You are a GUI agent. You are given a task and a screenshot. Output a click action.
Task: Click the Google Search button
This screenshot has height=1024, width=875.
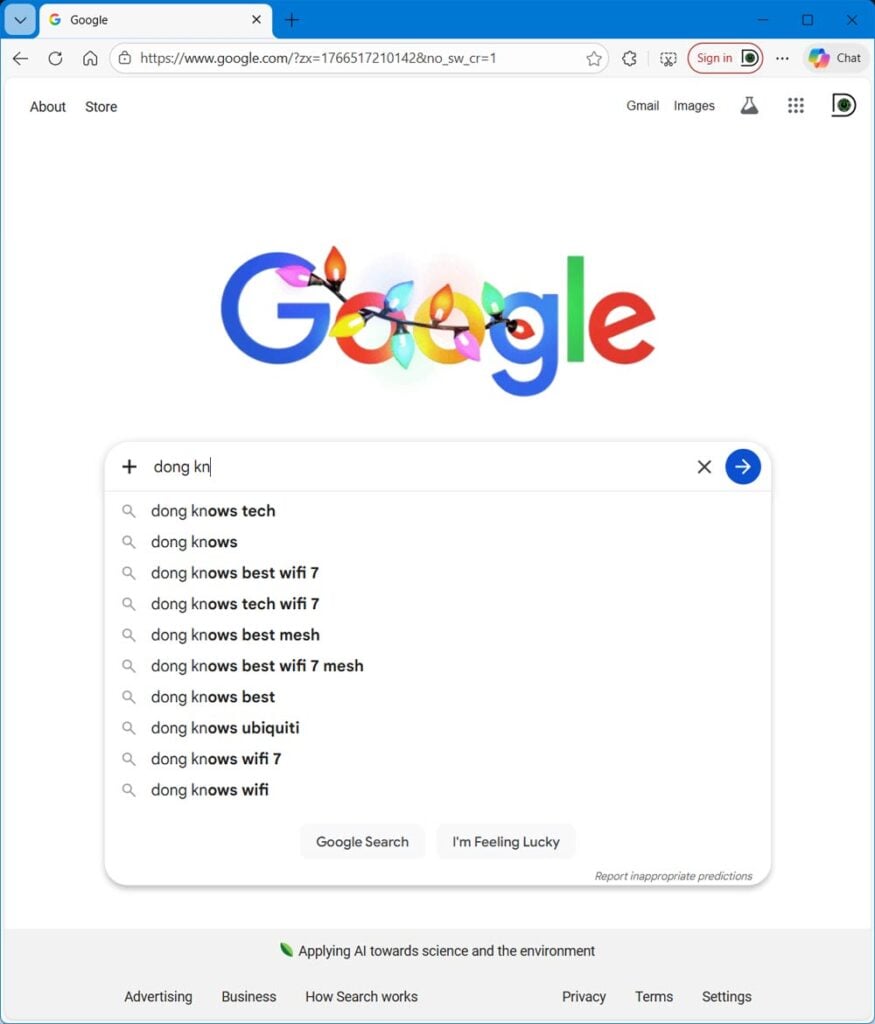[362, 841]
